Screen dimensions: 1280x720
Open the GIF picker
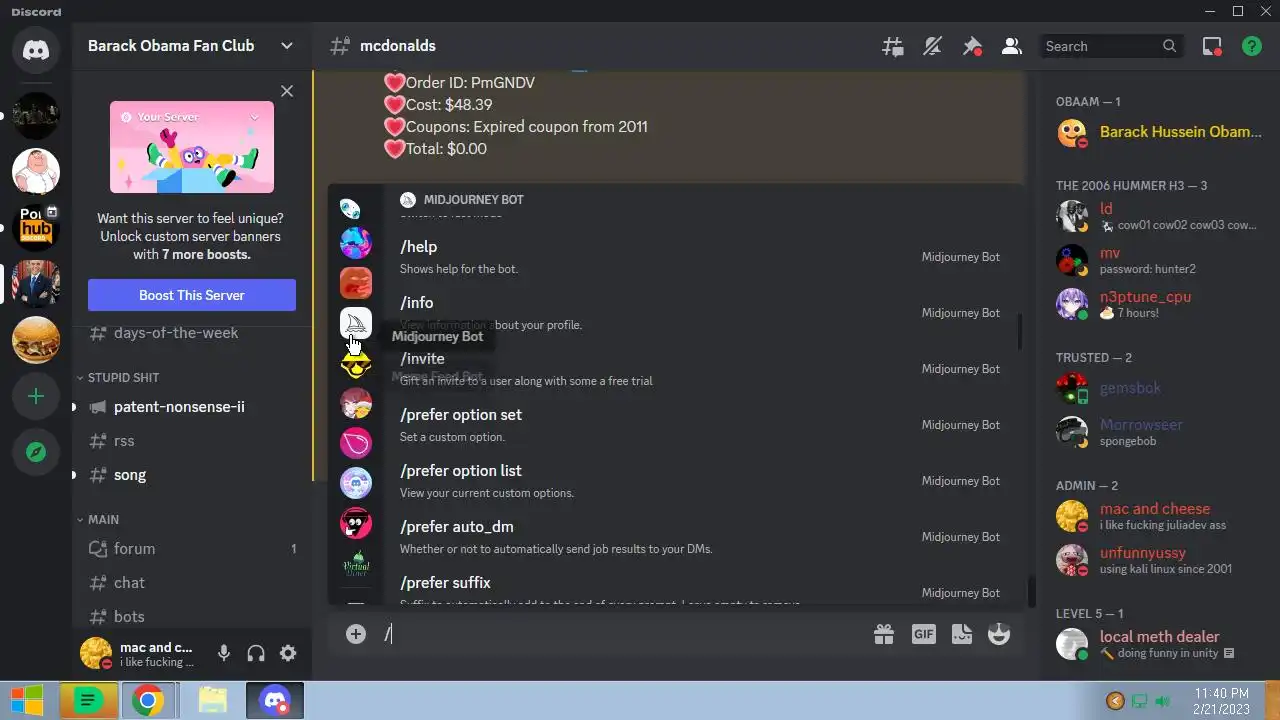[923, 634]
